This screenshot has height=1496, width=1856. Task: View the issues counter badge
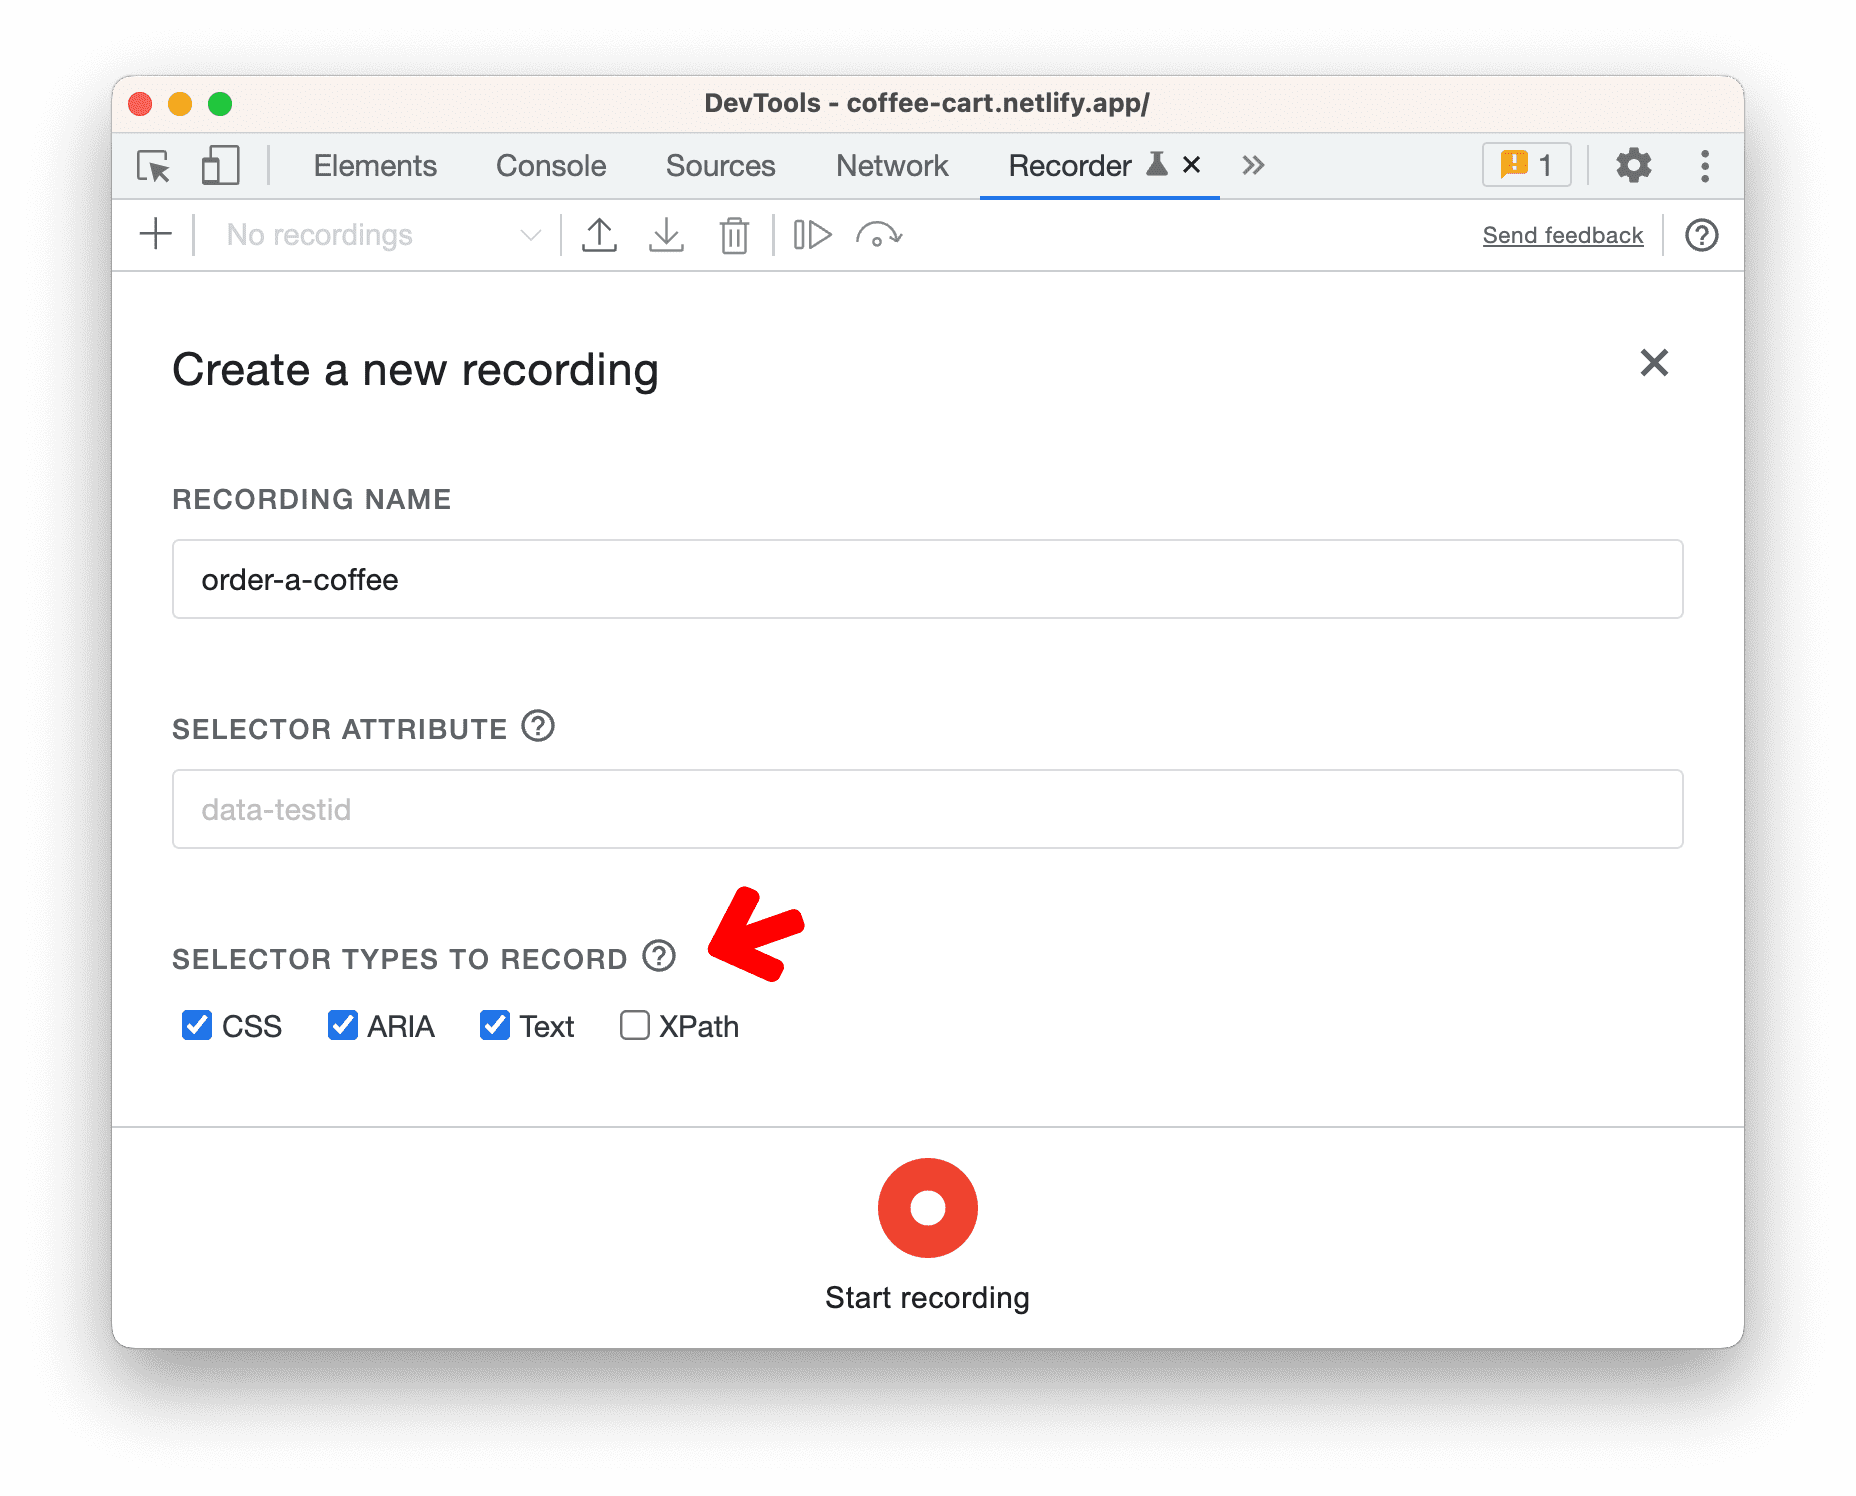point(1525,164)
